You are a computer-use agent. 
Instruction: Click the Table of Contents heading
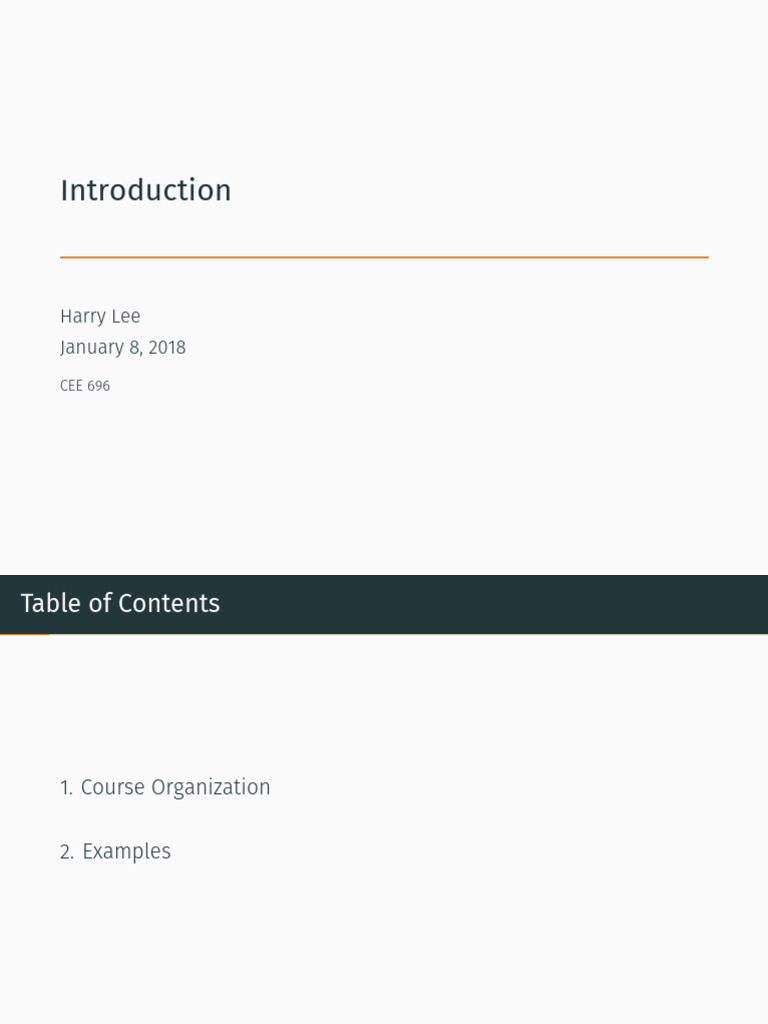120,603
